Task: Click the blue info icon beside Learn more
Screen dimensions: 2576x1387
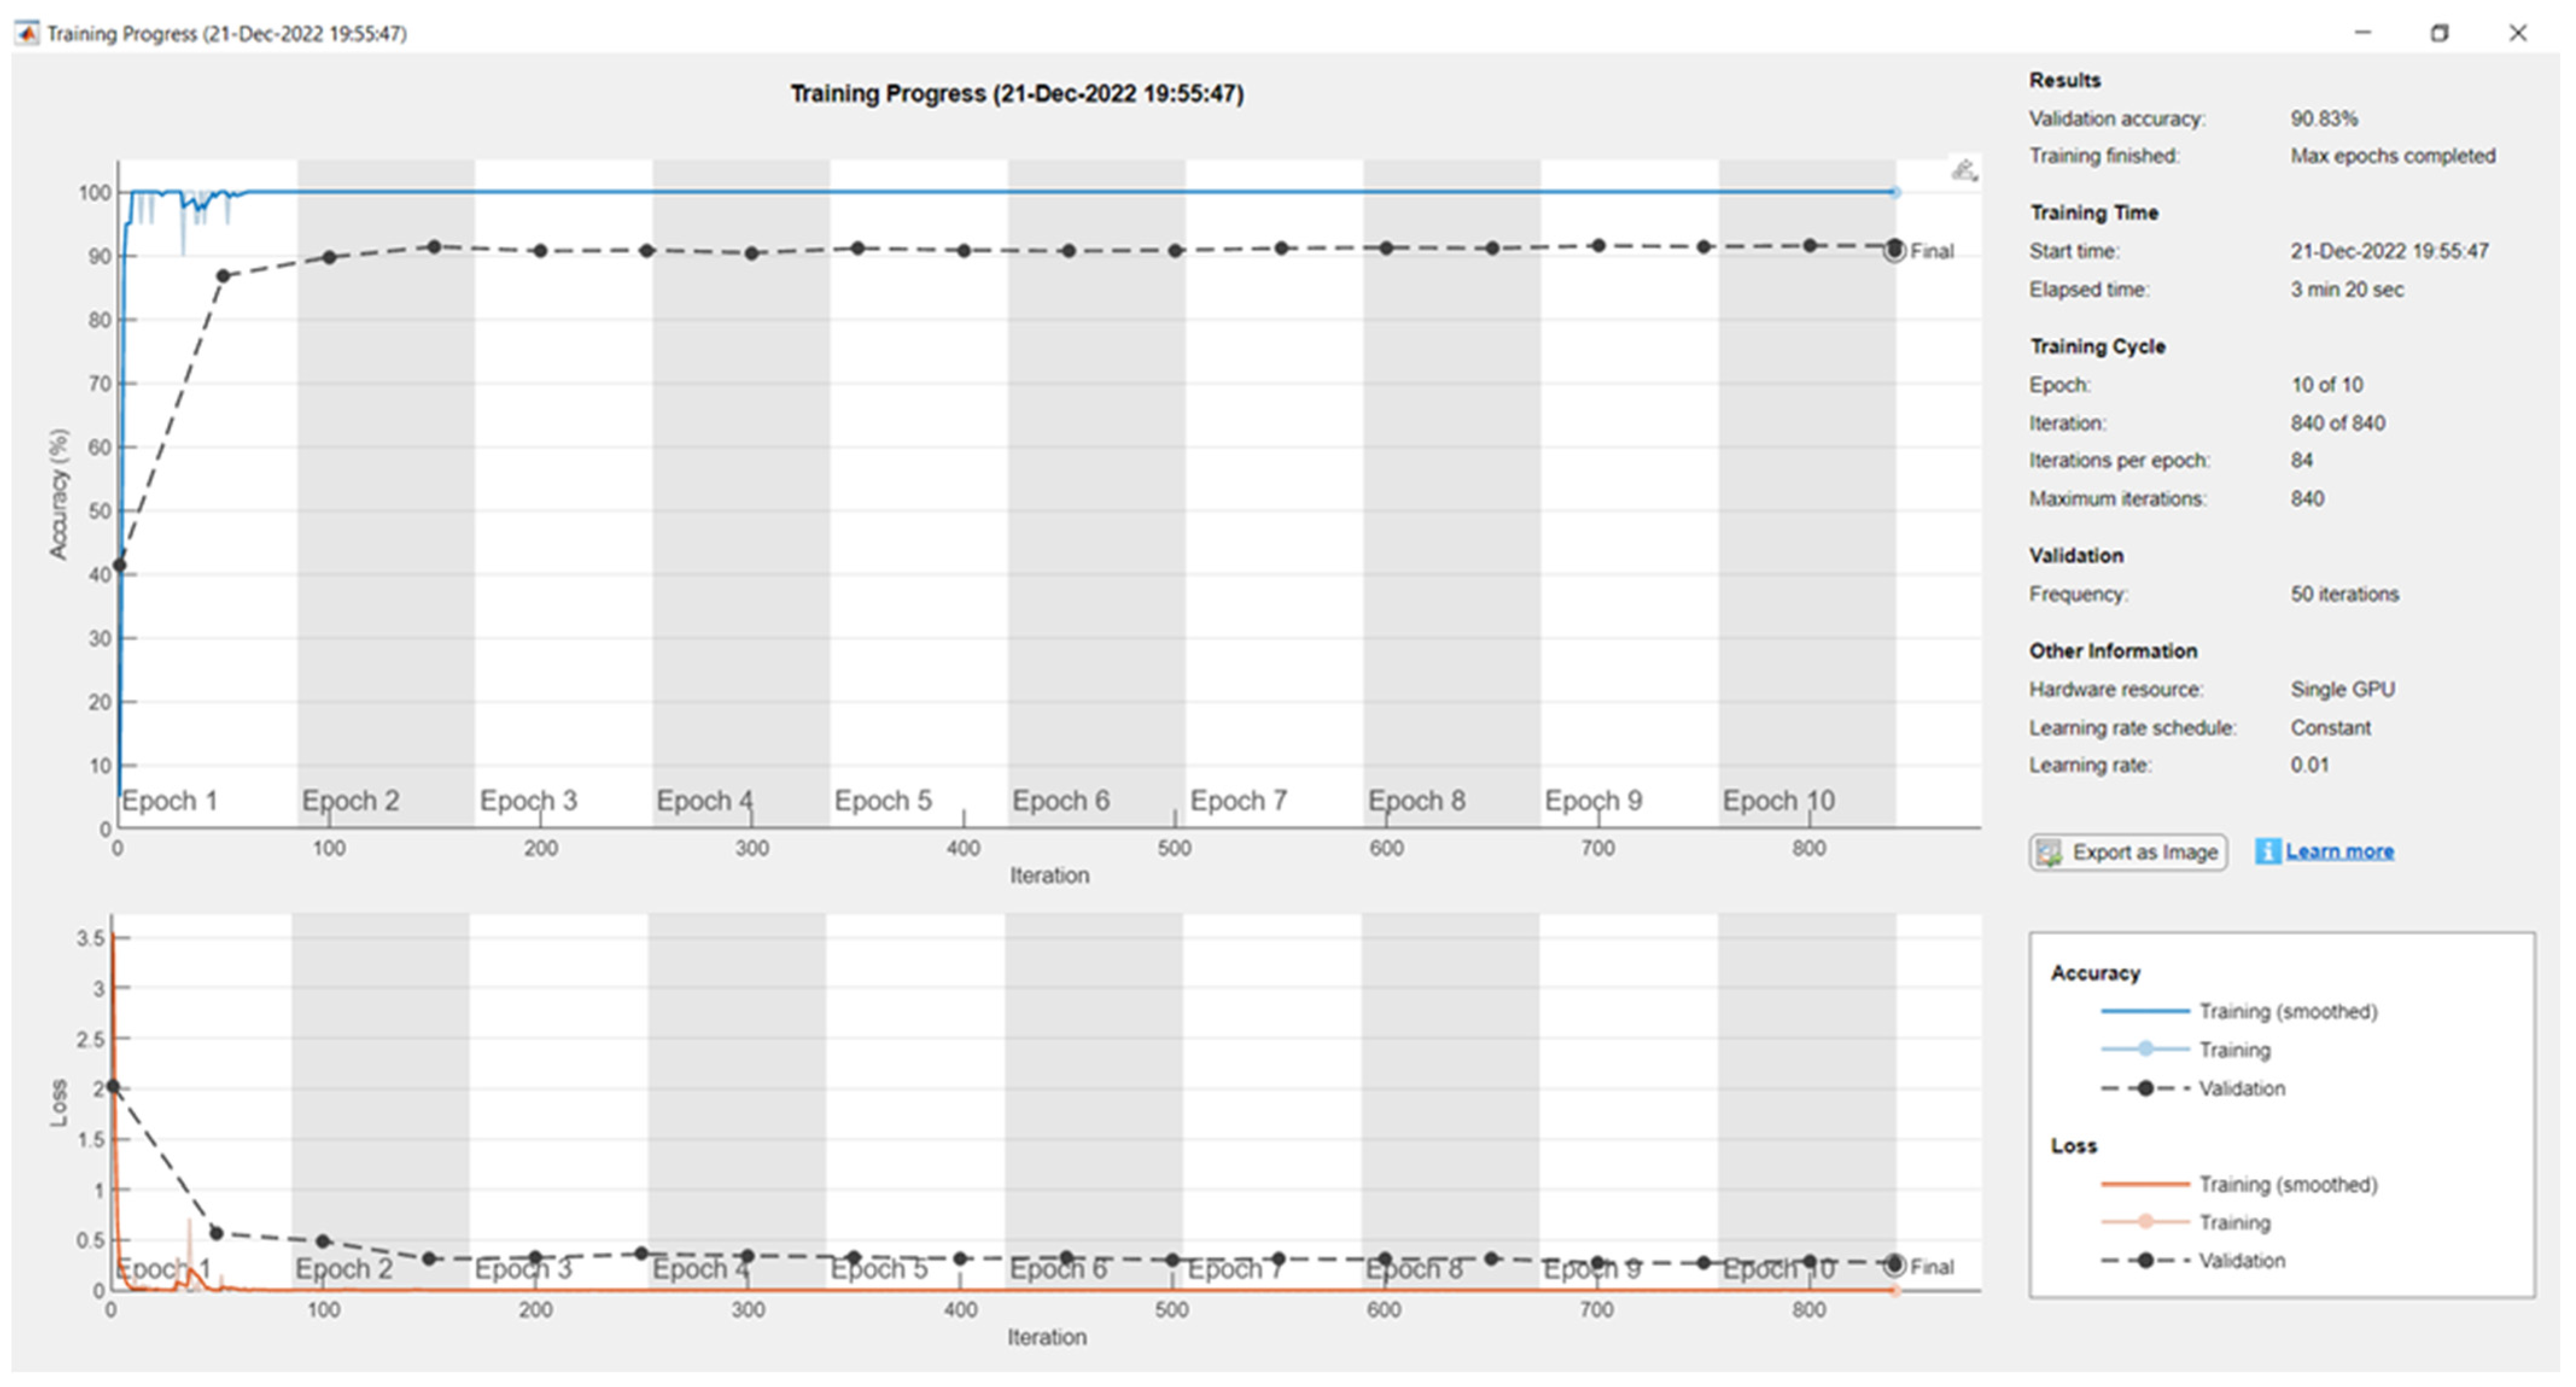Action: pyautogui.click(x=2267, y=851)
